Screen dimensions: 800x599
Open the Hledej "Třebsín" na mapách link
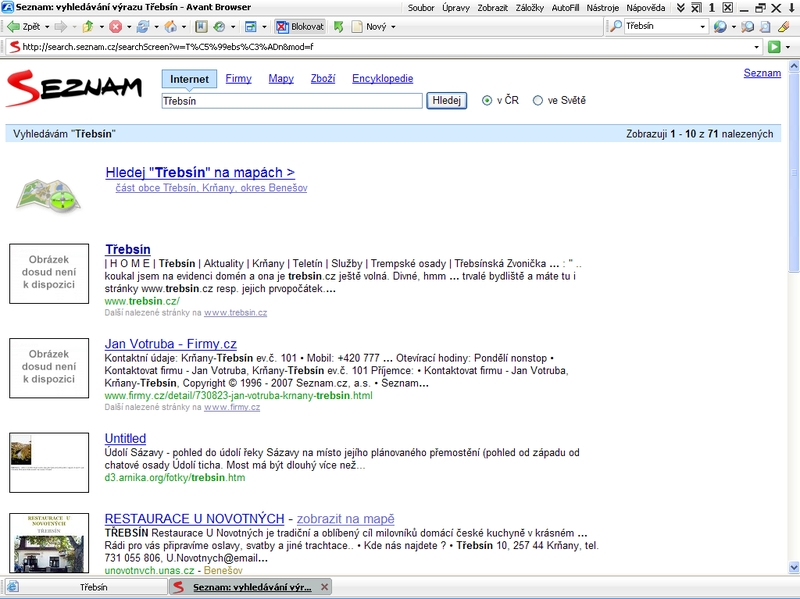(x=200, y=172)
